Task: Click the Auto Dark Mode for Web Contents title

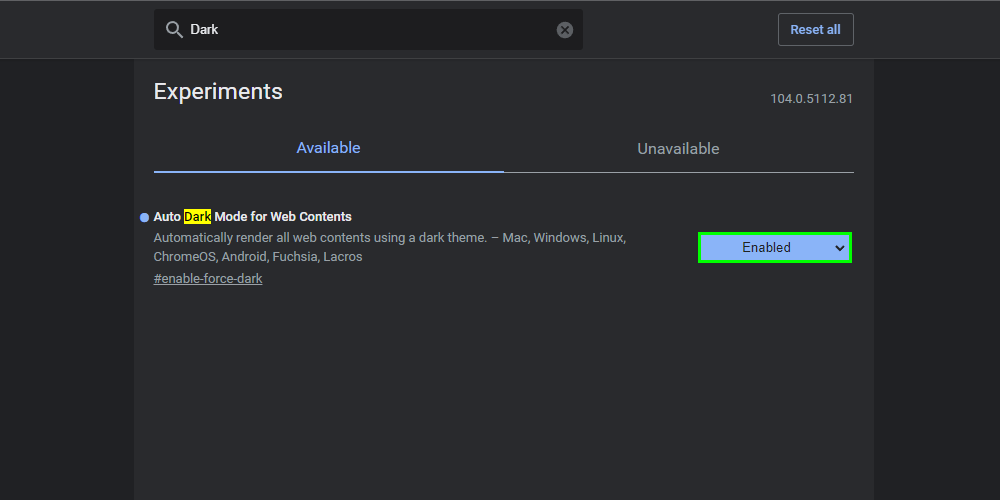Action: click(253, 217)
